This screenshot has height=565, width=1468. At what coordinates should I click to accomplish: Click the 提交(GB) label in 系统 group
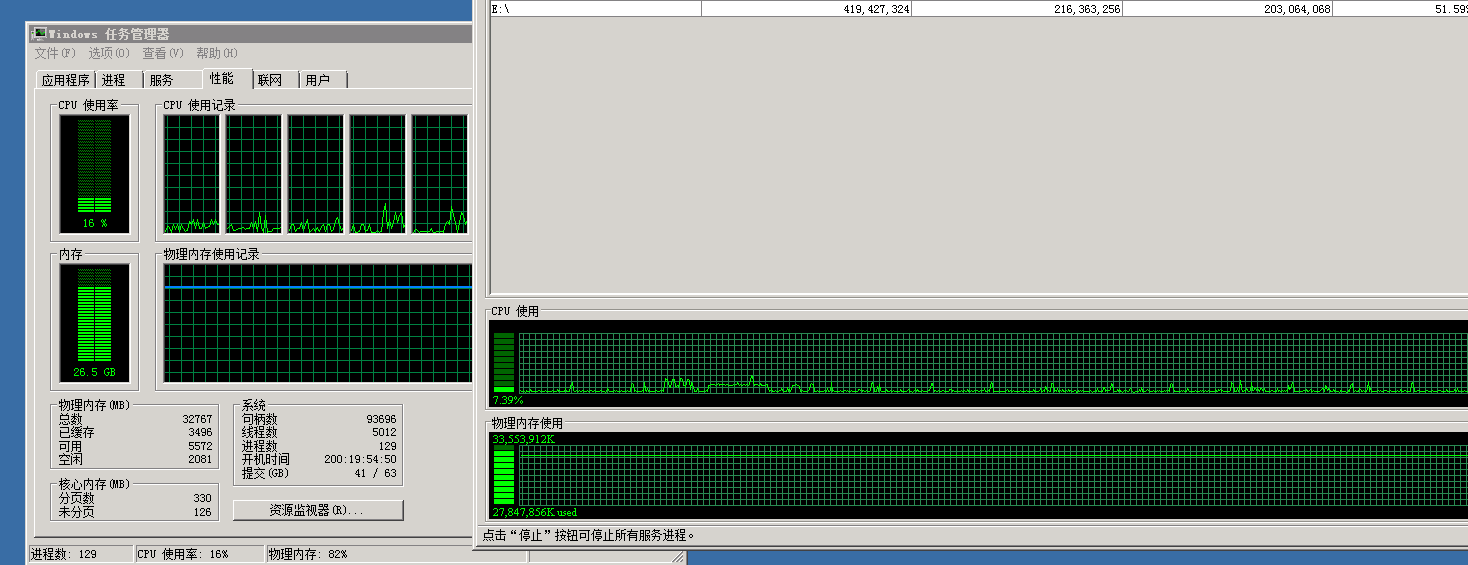pyautogui.click(x=265, y=473)
